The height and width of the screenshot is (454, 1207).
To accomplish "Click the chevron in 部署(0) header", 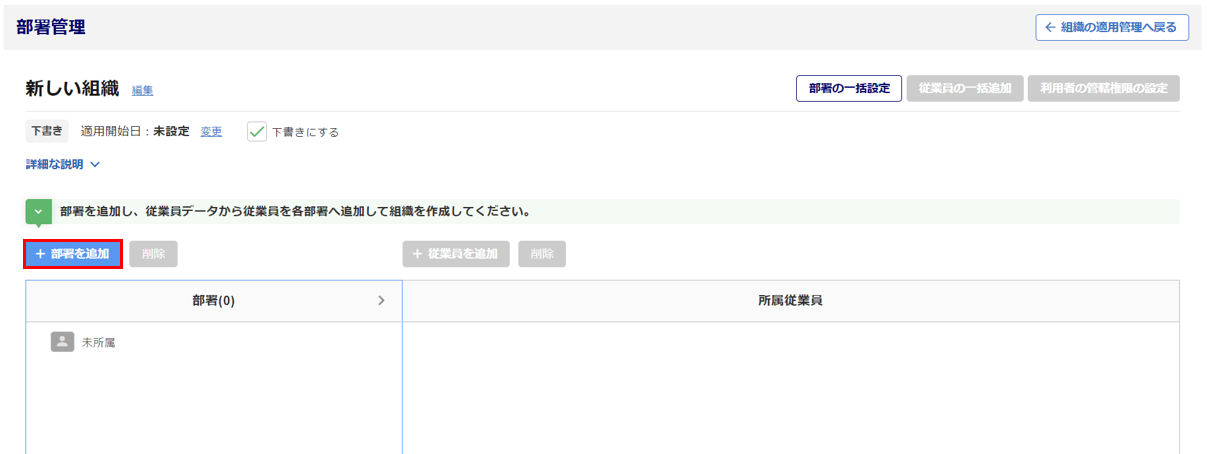I will (381, 300).
